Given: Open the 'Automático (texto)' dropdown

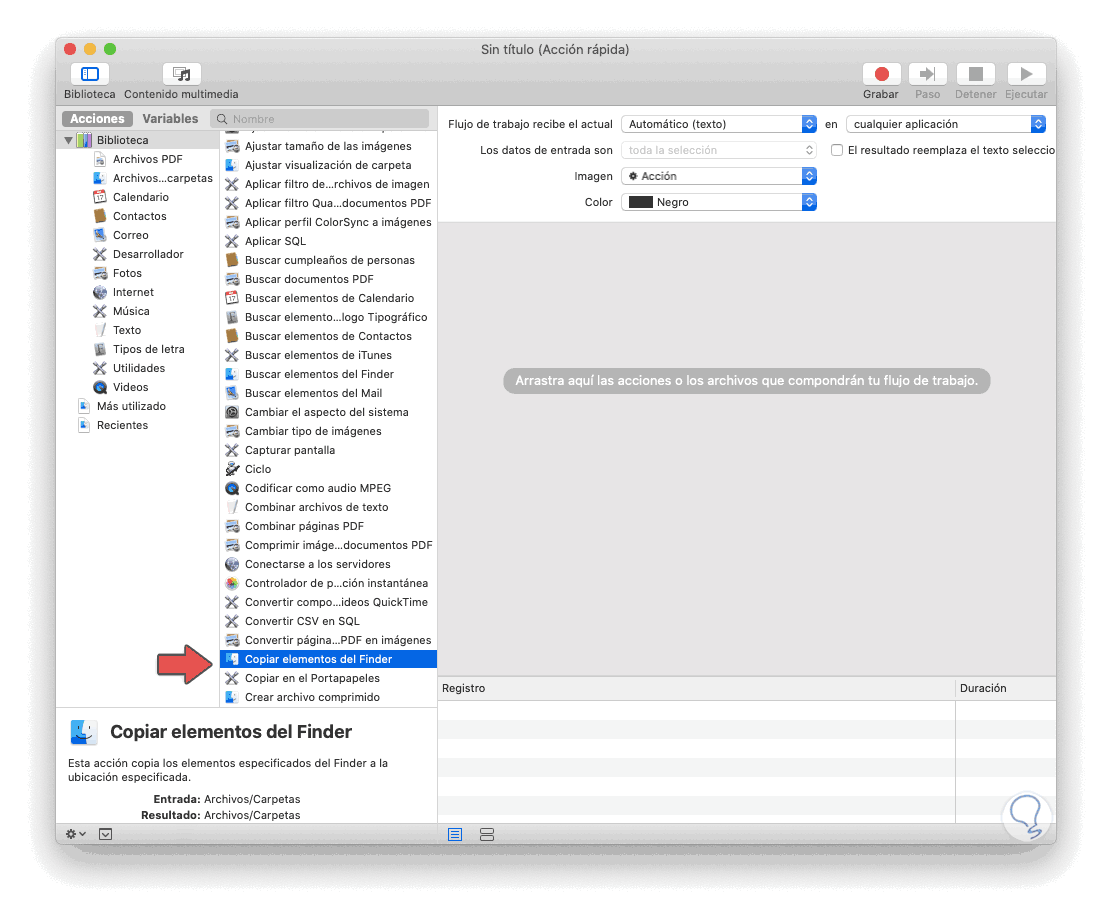Looking at the screenshot, I should tap(719, 124).
